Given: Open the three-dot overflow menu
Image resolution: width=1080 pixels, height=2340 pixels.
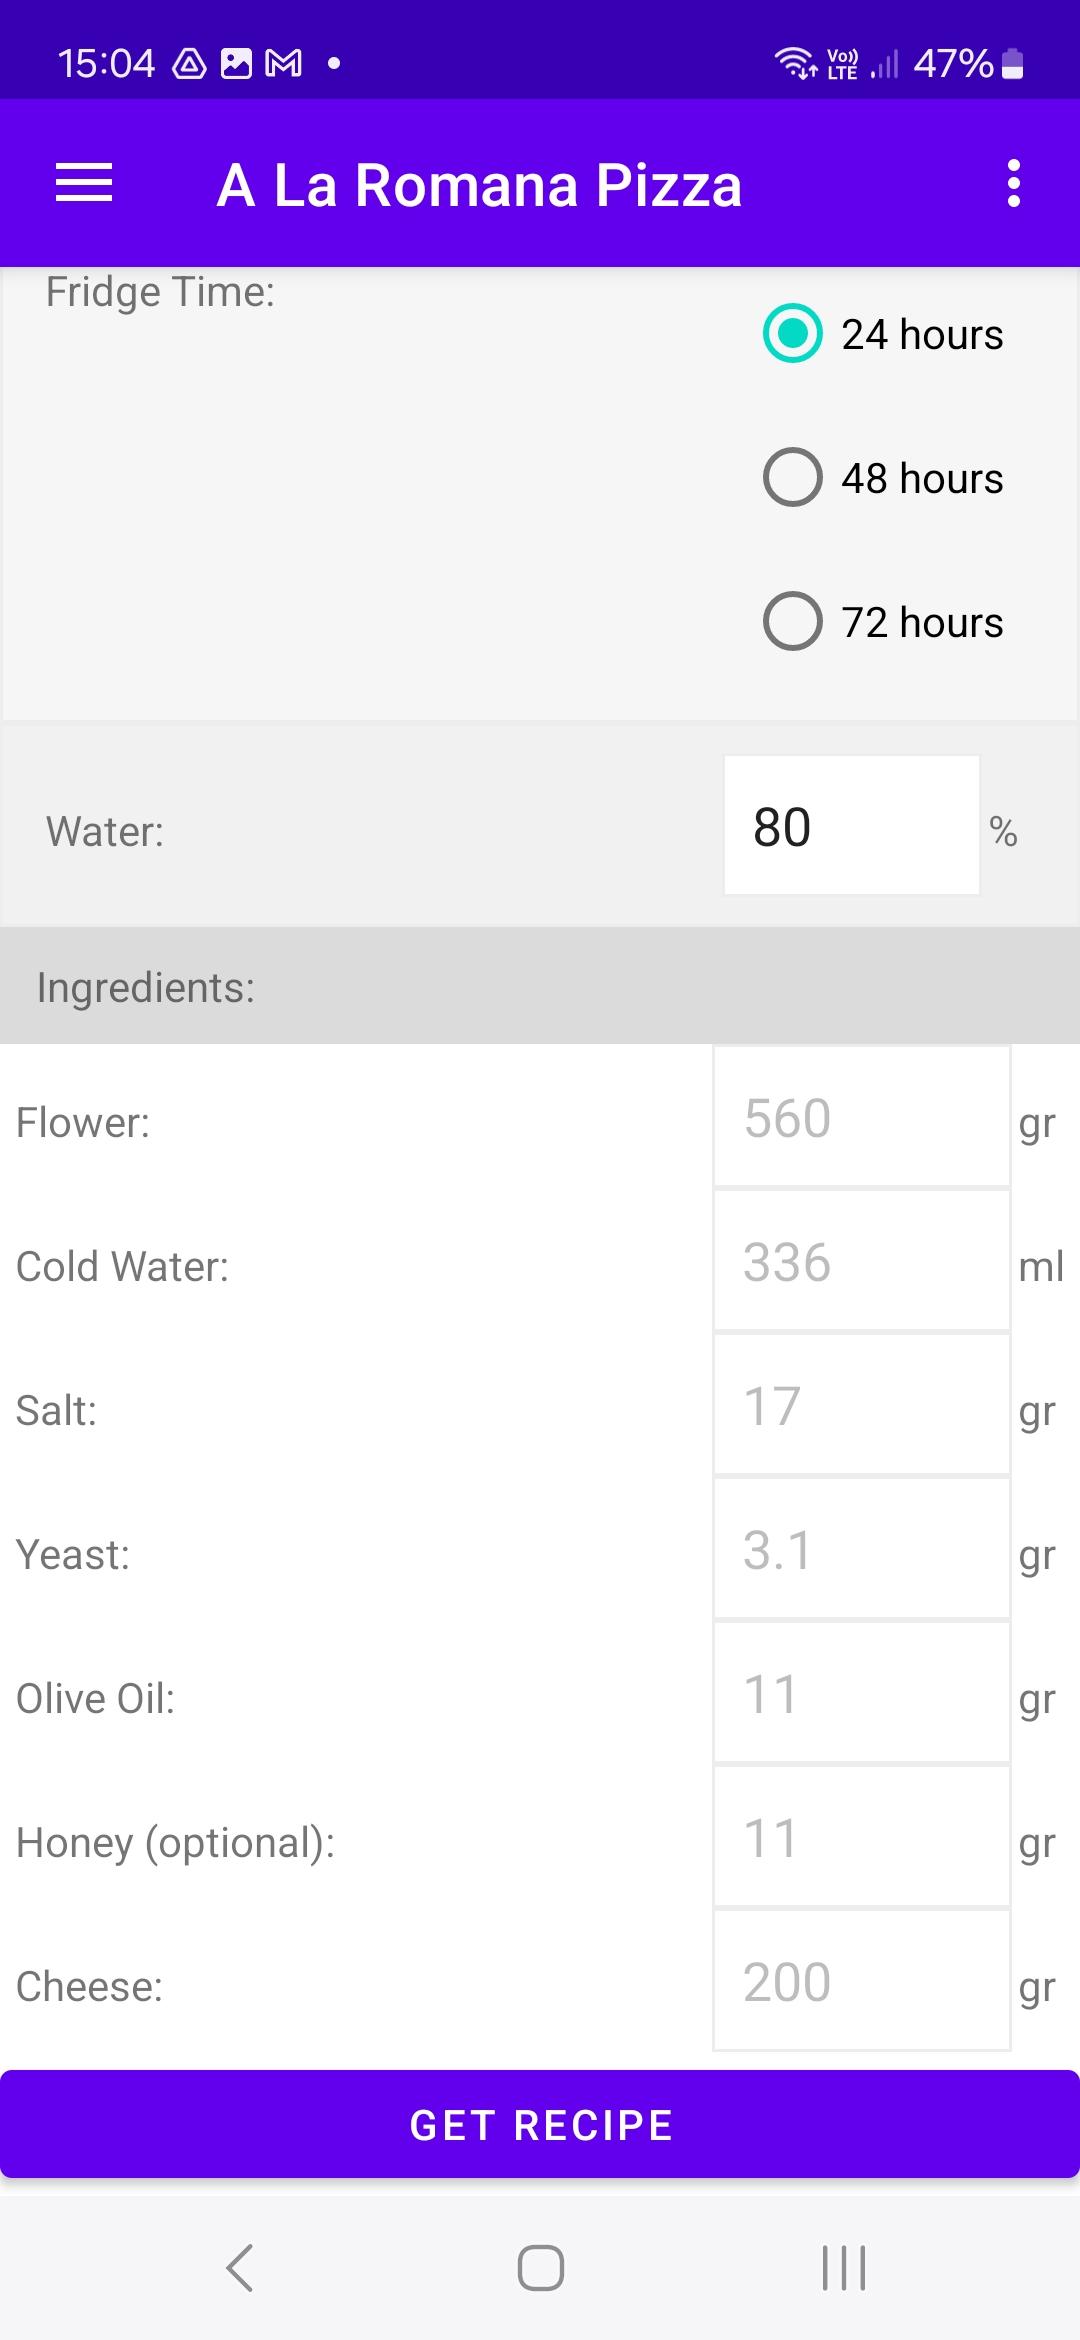Looking at the screenshot, I should point(1014,184).
